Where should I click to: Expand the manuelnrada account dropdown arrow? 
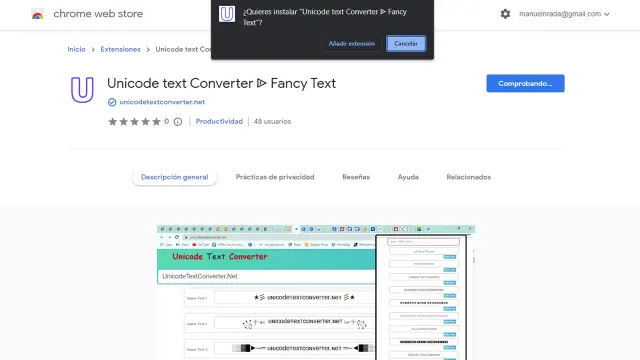[x=607, y=14]
